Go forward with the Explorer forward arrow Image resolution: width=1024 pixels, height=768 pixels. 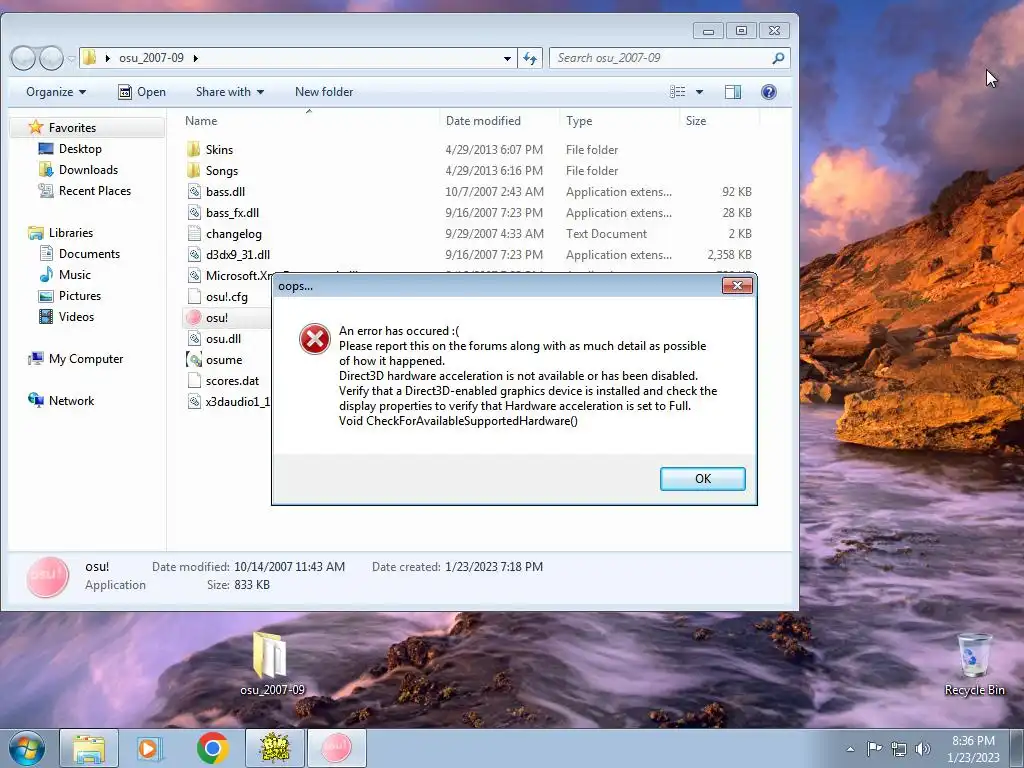[51, 58]
